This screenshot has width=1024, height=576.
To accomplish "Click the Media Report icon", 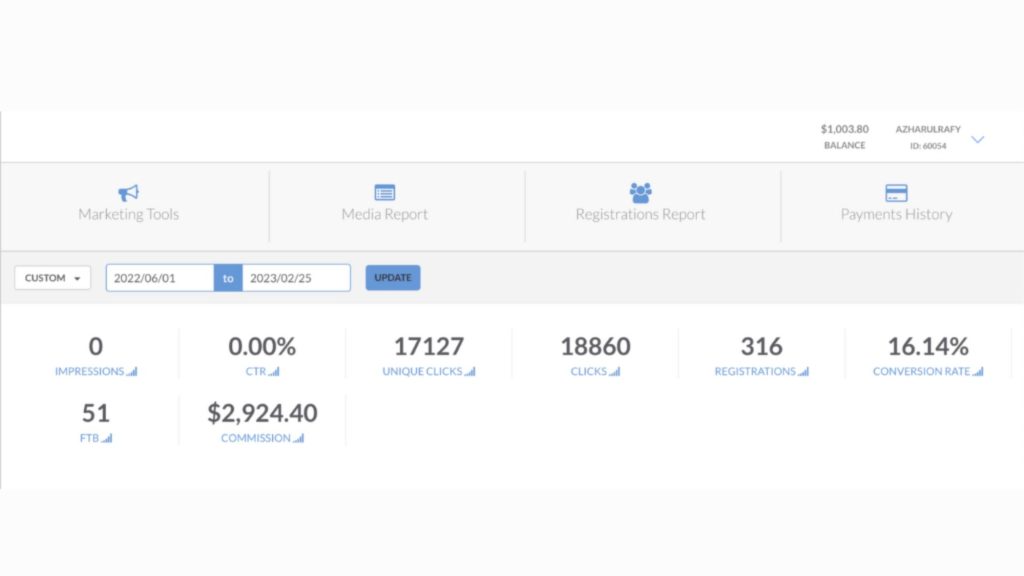I will coord(385,193).
